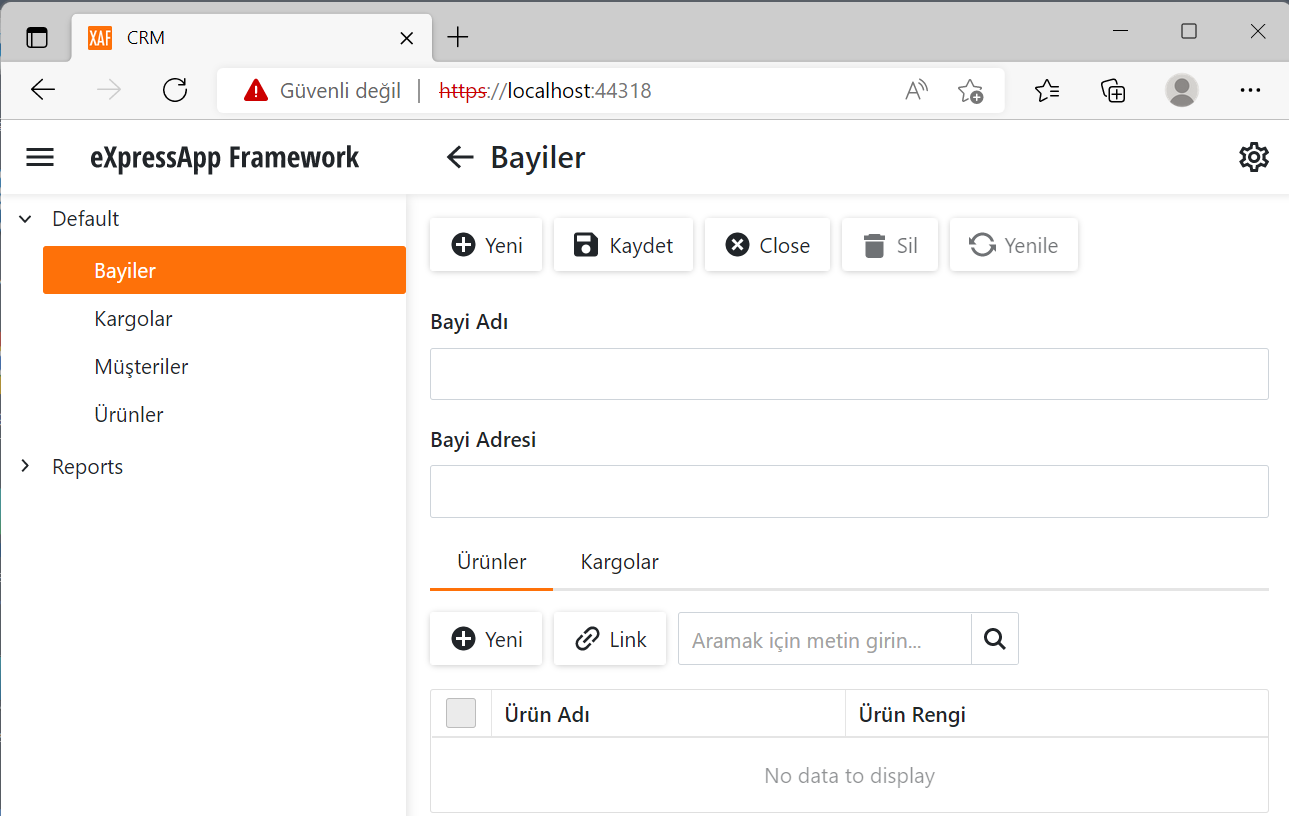Open the settings gear icon
Screen dimensions: 1289x816
click(x=1253, y=157)
